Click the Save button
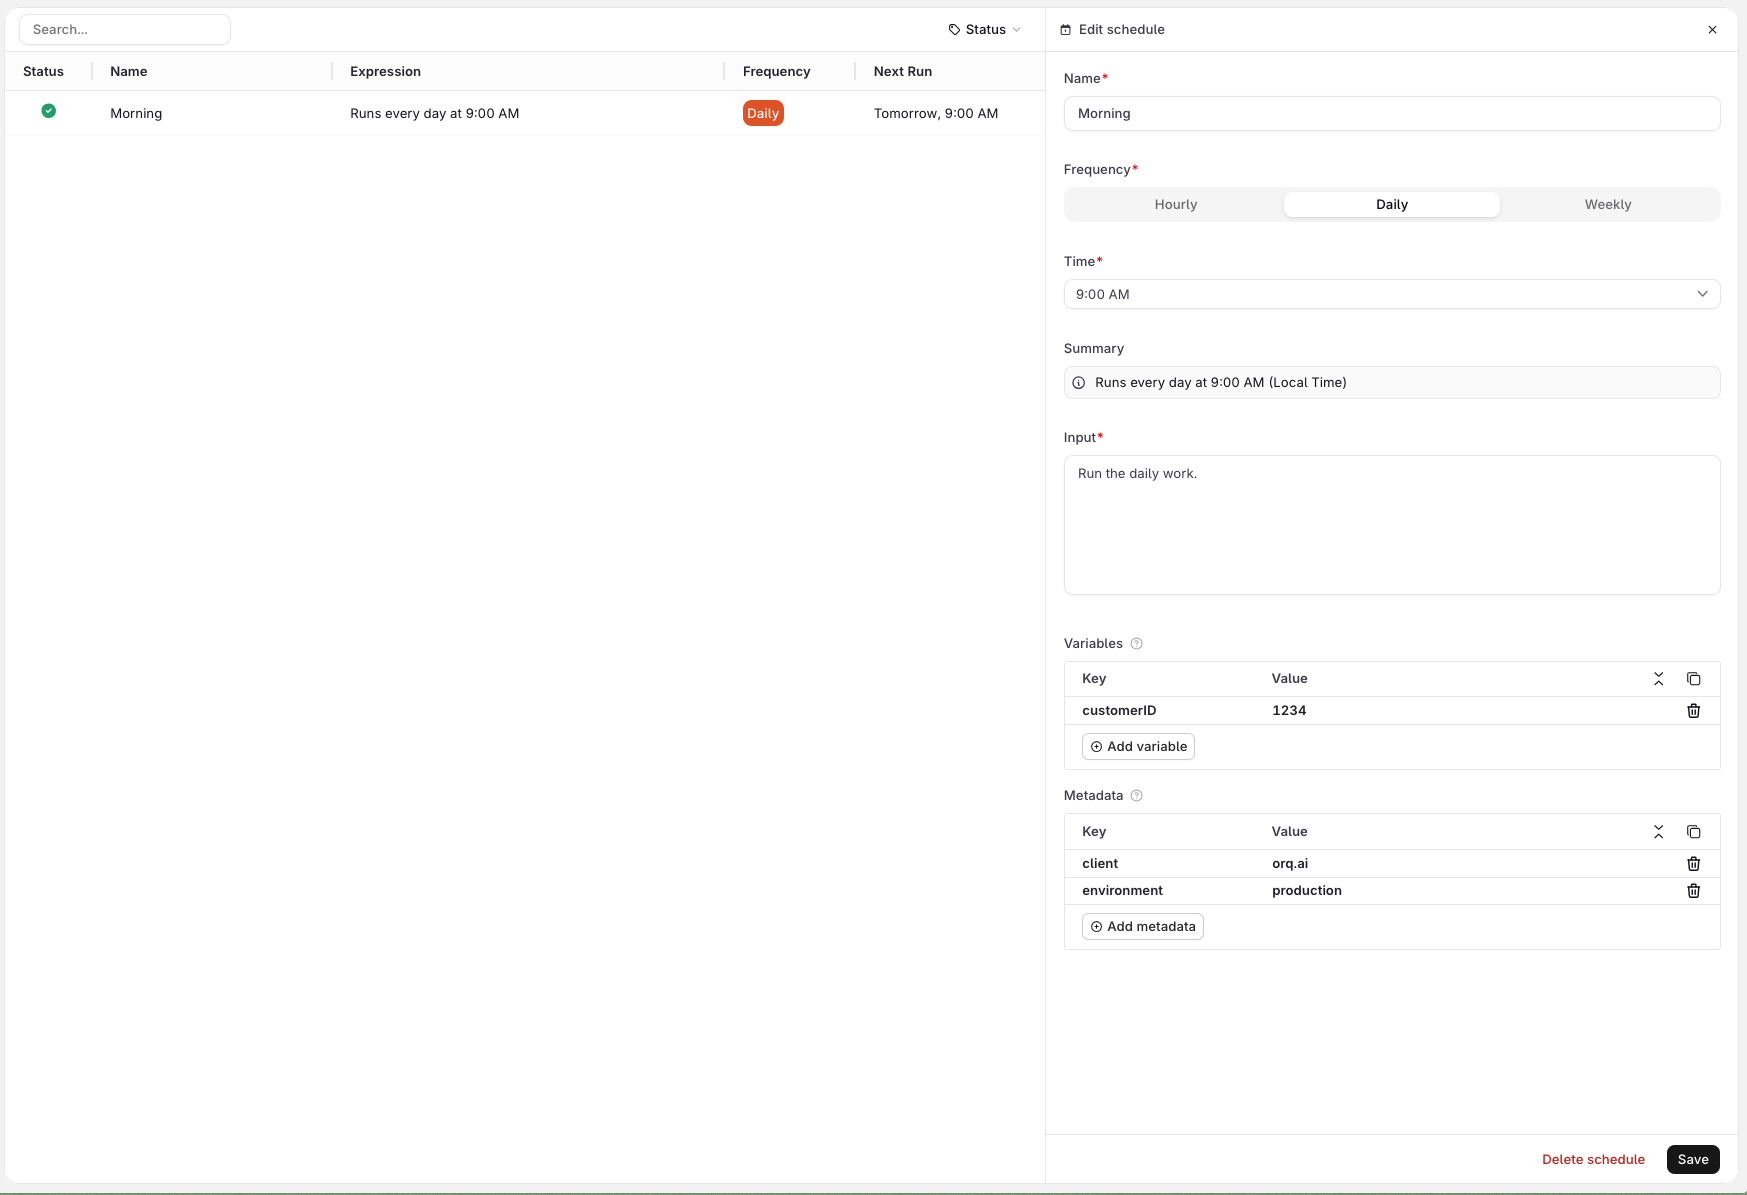 point(1693,1160)
